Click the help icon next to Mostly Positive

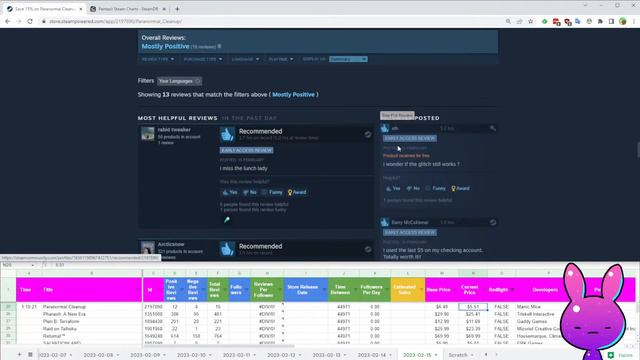pos(220,47)
